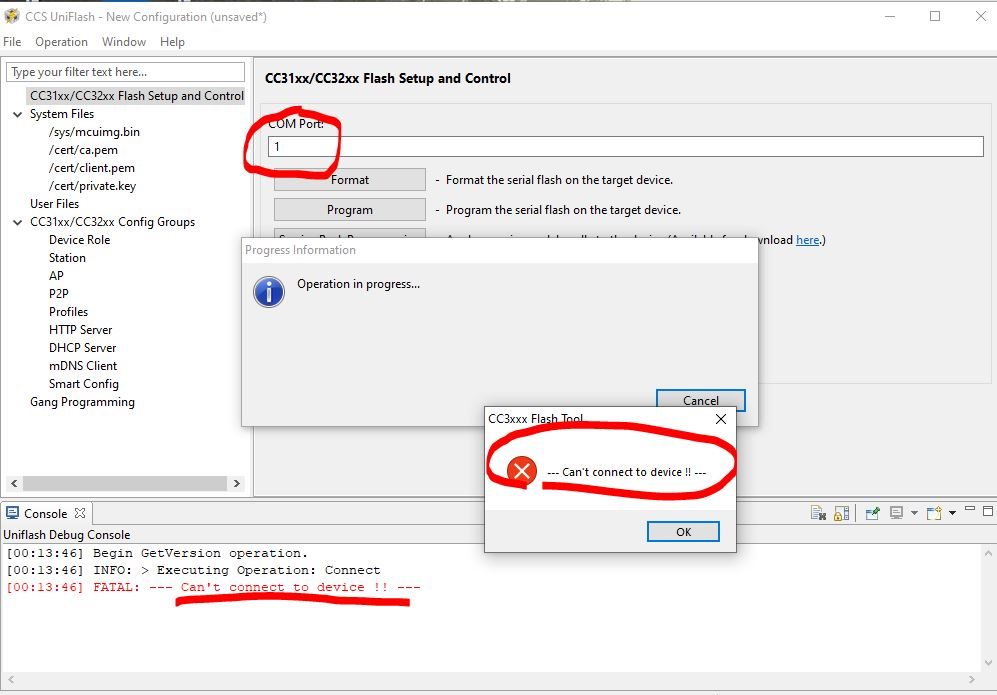The height and width of the screenshot is (695, 997).
Task: Open mDNS Client config group
Action: (83, 366)
